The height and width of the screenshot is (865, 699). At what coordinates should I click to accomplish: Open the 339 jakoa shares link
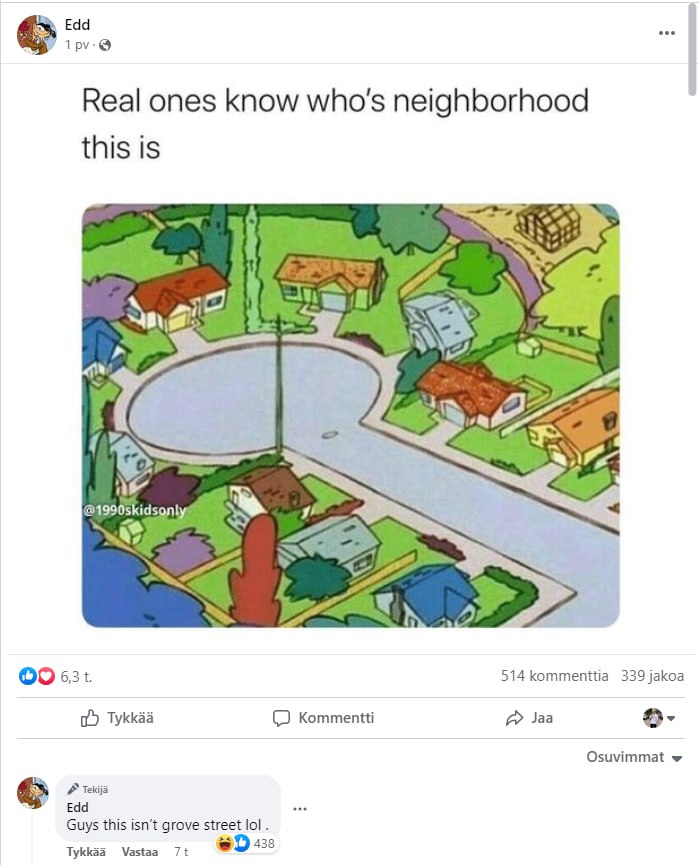[x=652, y=676]
